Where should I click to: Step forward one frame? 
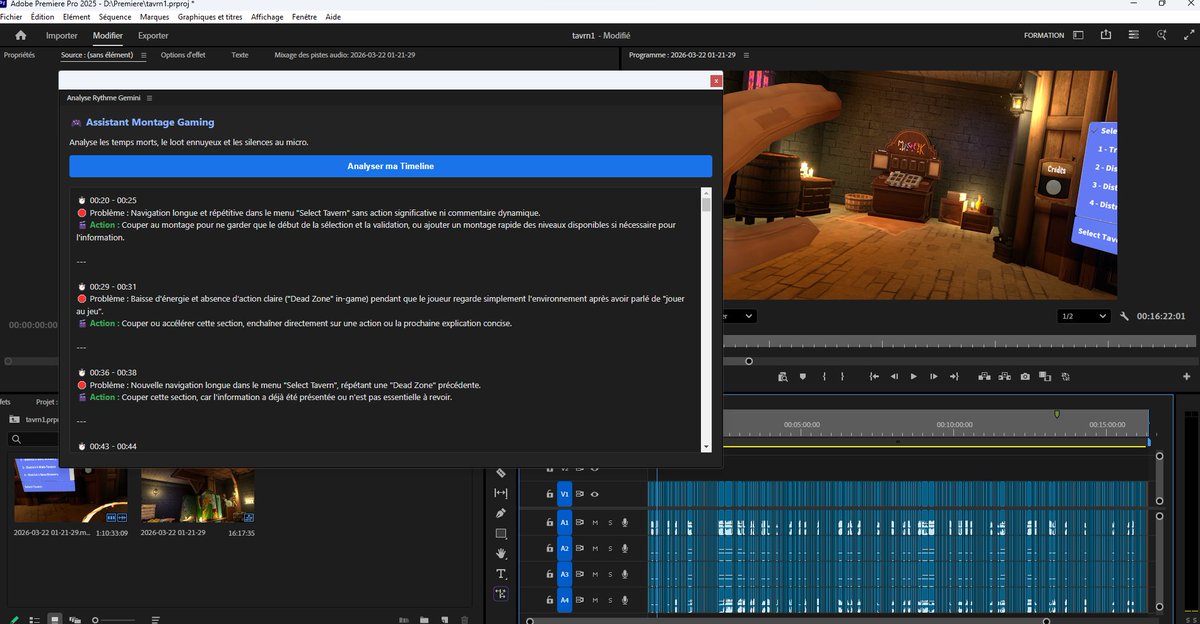(933, 377)
